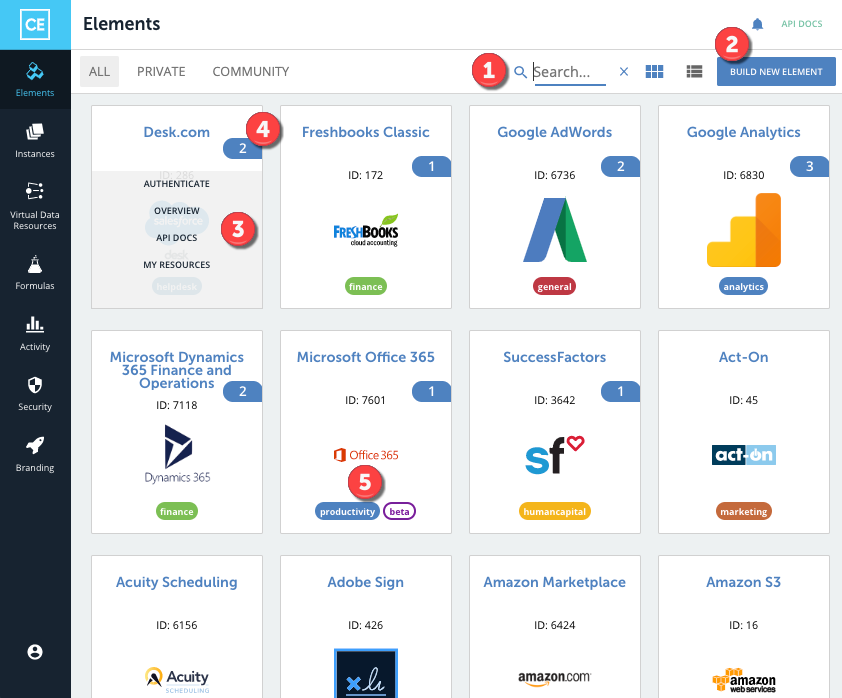Click the Acuity Scheduling logo
The image size is (842, 698).
[x=177, y=680]
